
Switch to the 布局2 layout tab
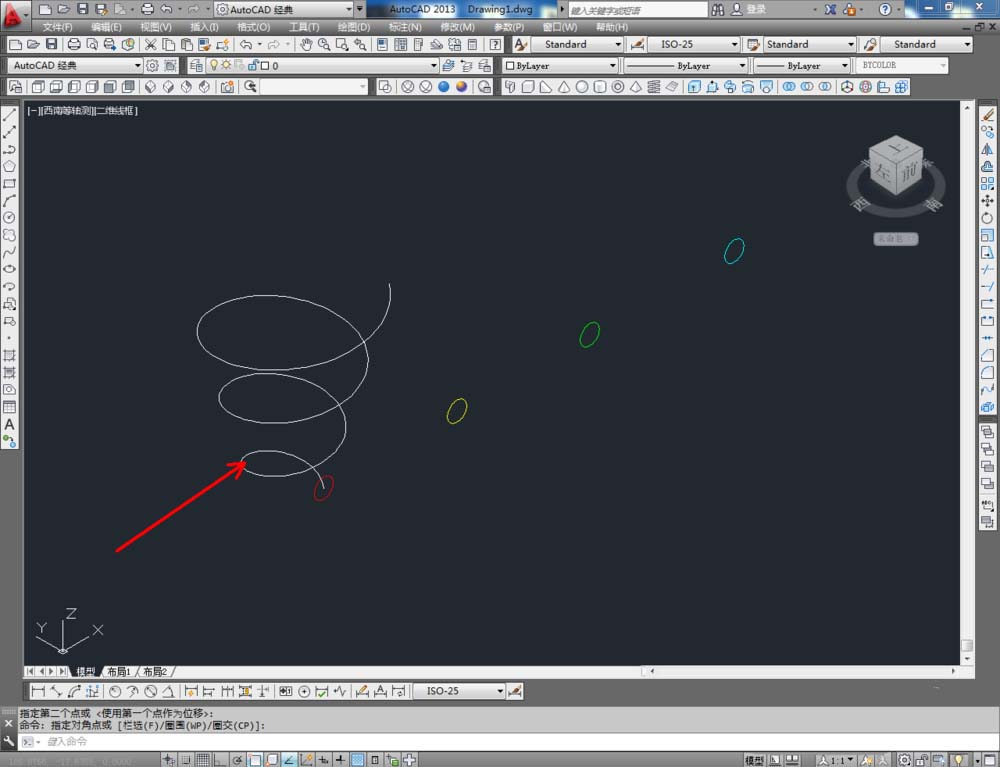[x=155, y=671]
